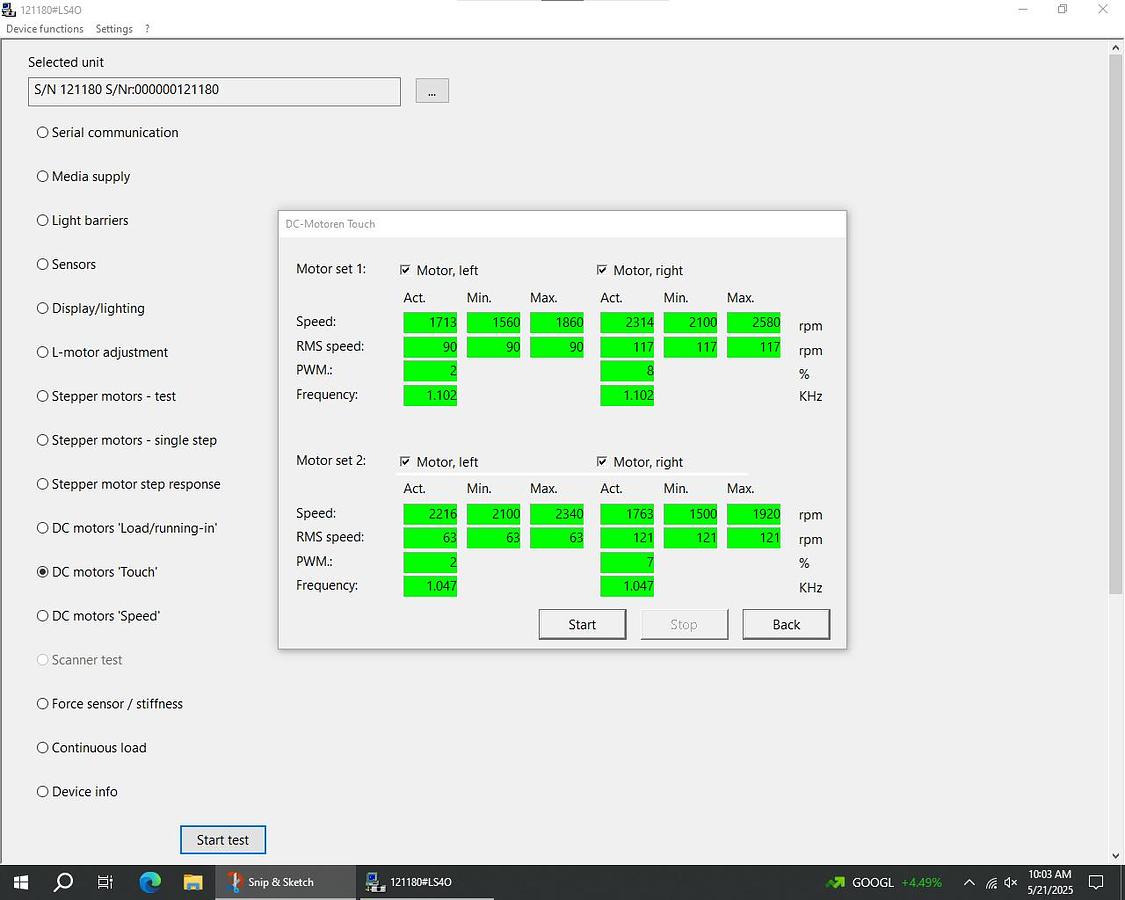Open Task View on the taskbar
The width and height of the screenshot is (1125, 900).
coord(106,882)
